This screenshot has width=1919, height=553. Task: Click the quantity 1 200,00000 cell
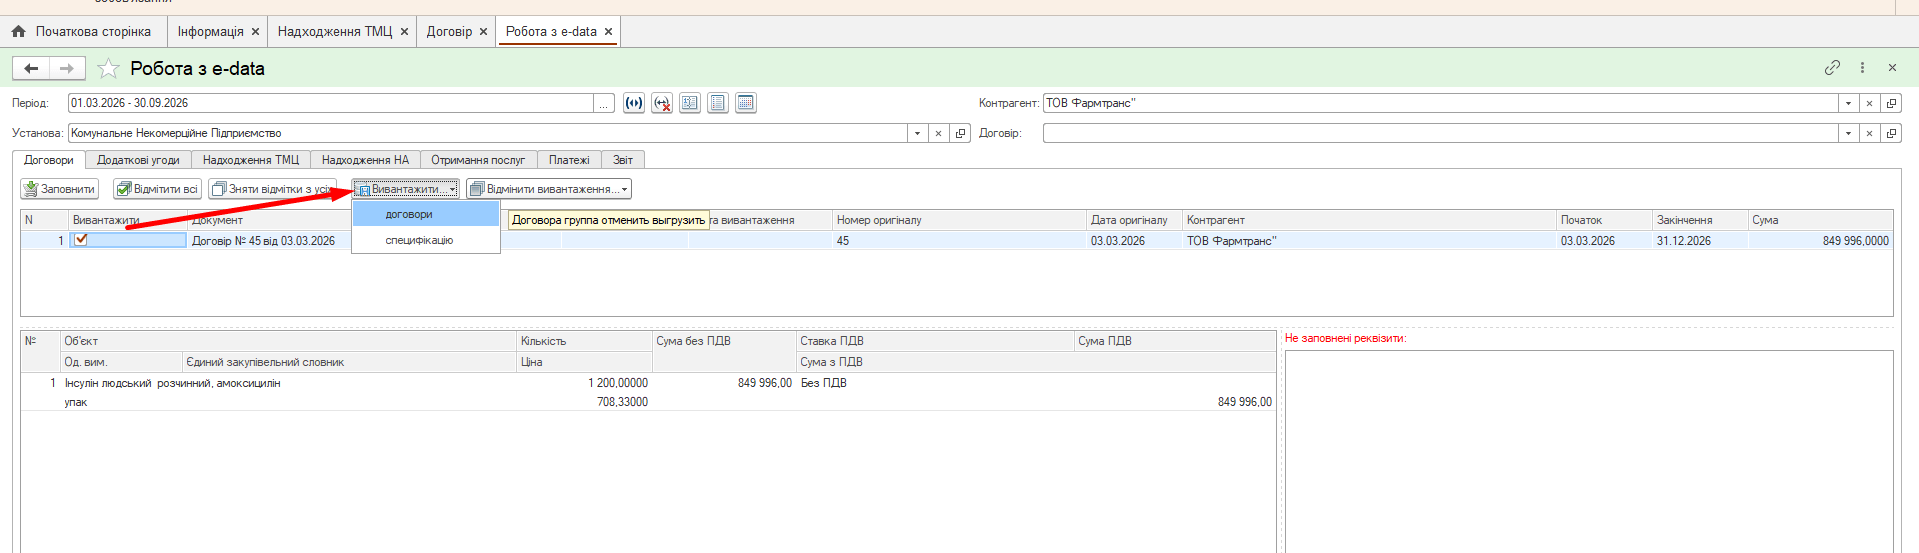pos(617,383)
